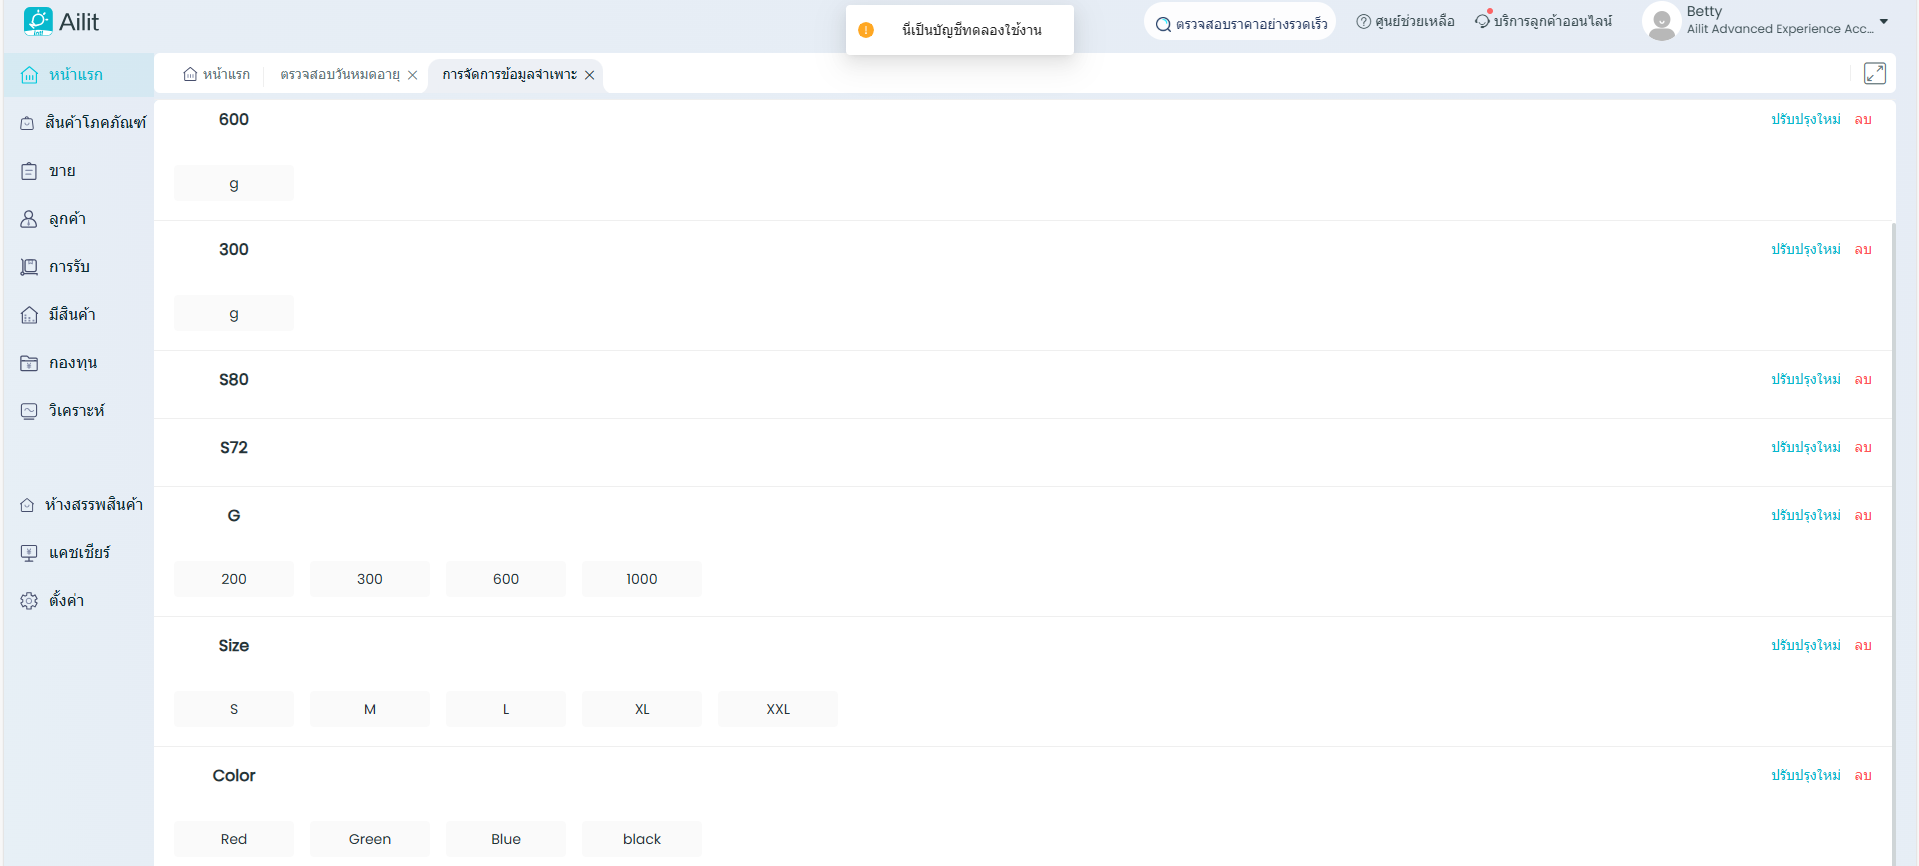Switch to the expiry date check tab
The width and height of the screenshot is (1919, 866).
[x=339, y=75]
